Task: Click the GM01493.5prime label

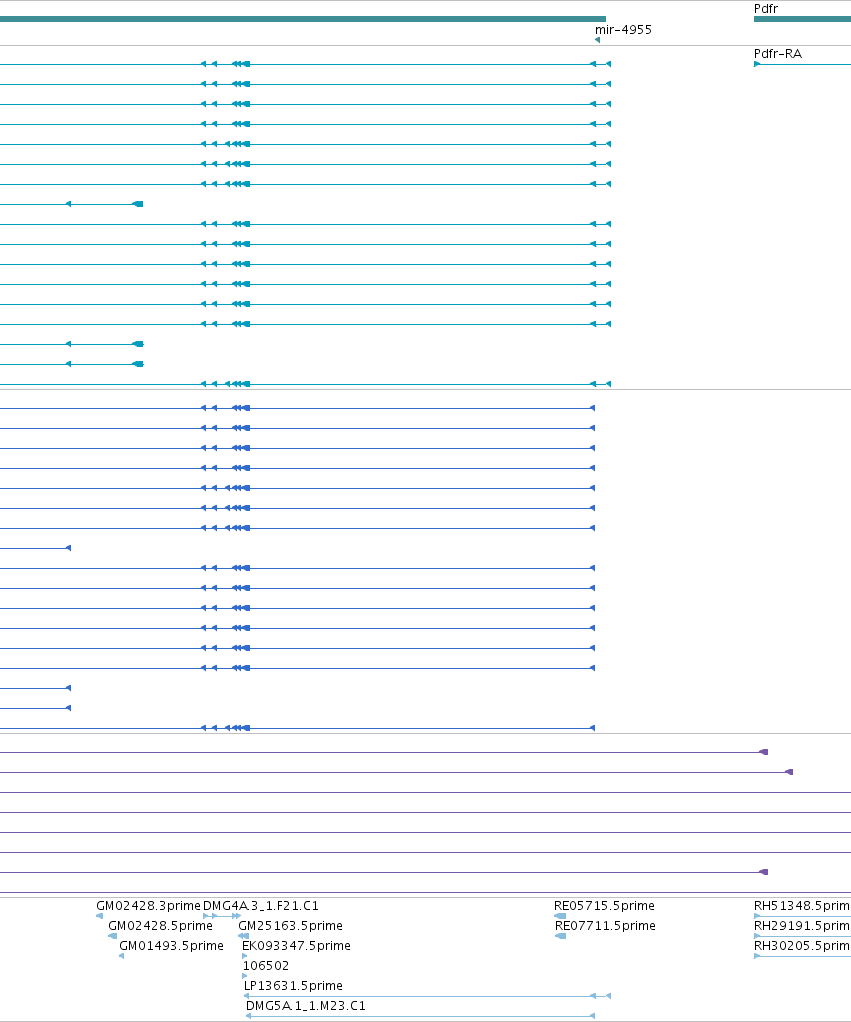Action: [x=171, y=945]
